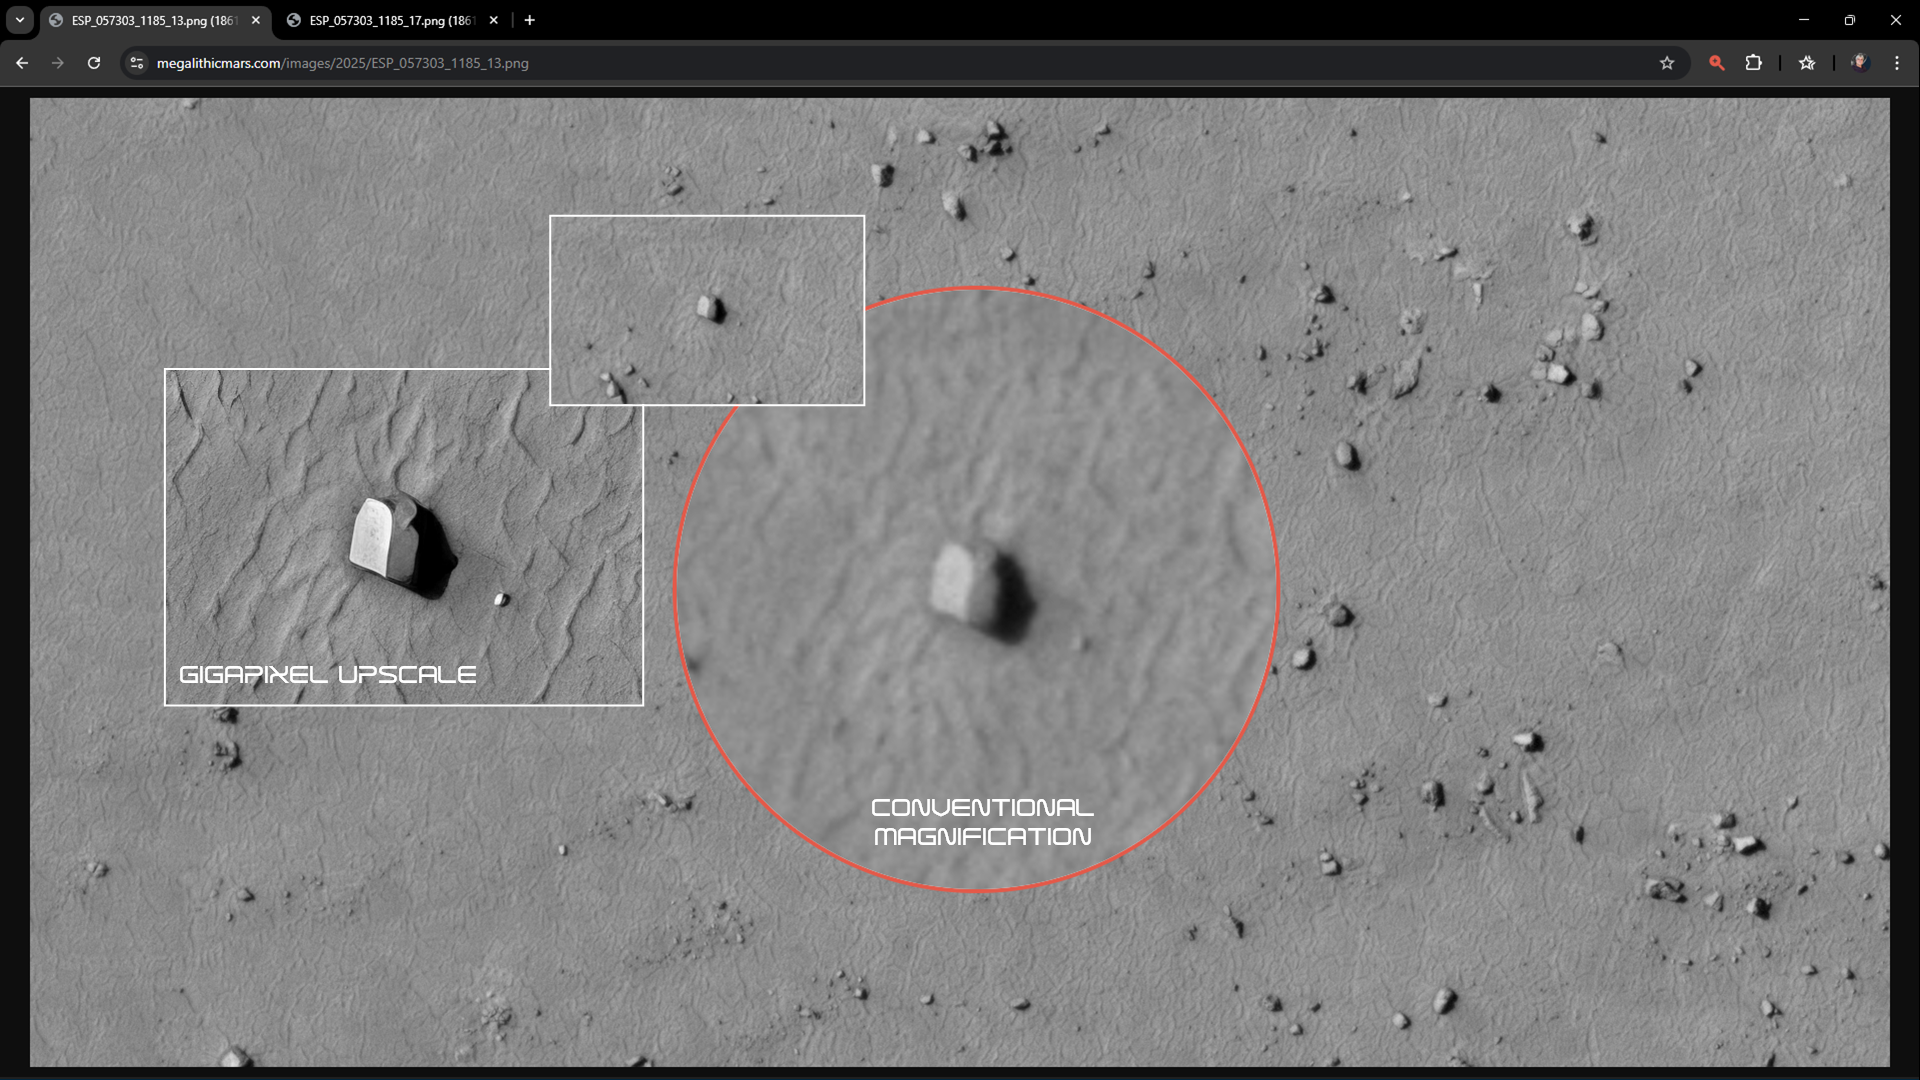View site information icon in address bar
This screenshot has width=1920, height=1080.
pyautogui.click(x=137, y=63)
